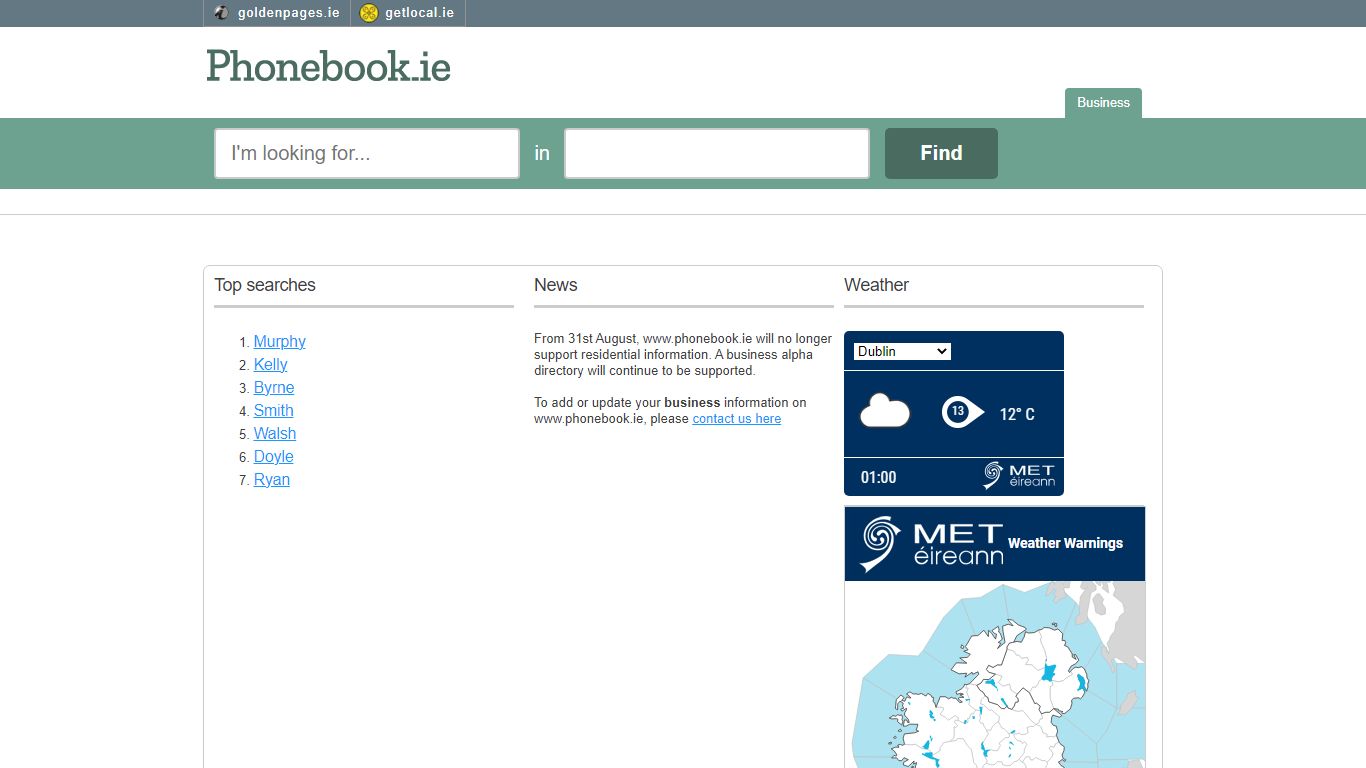
Task: Select the Business tab
Action: click(1103, 103)
